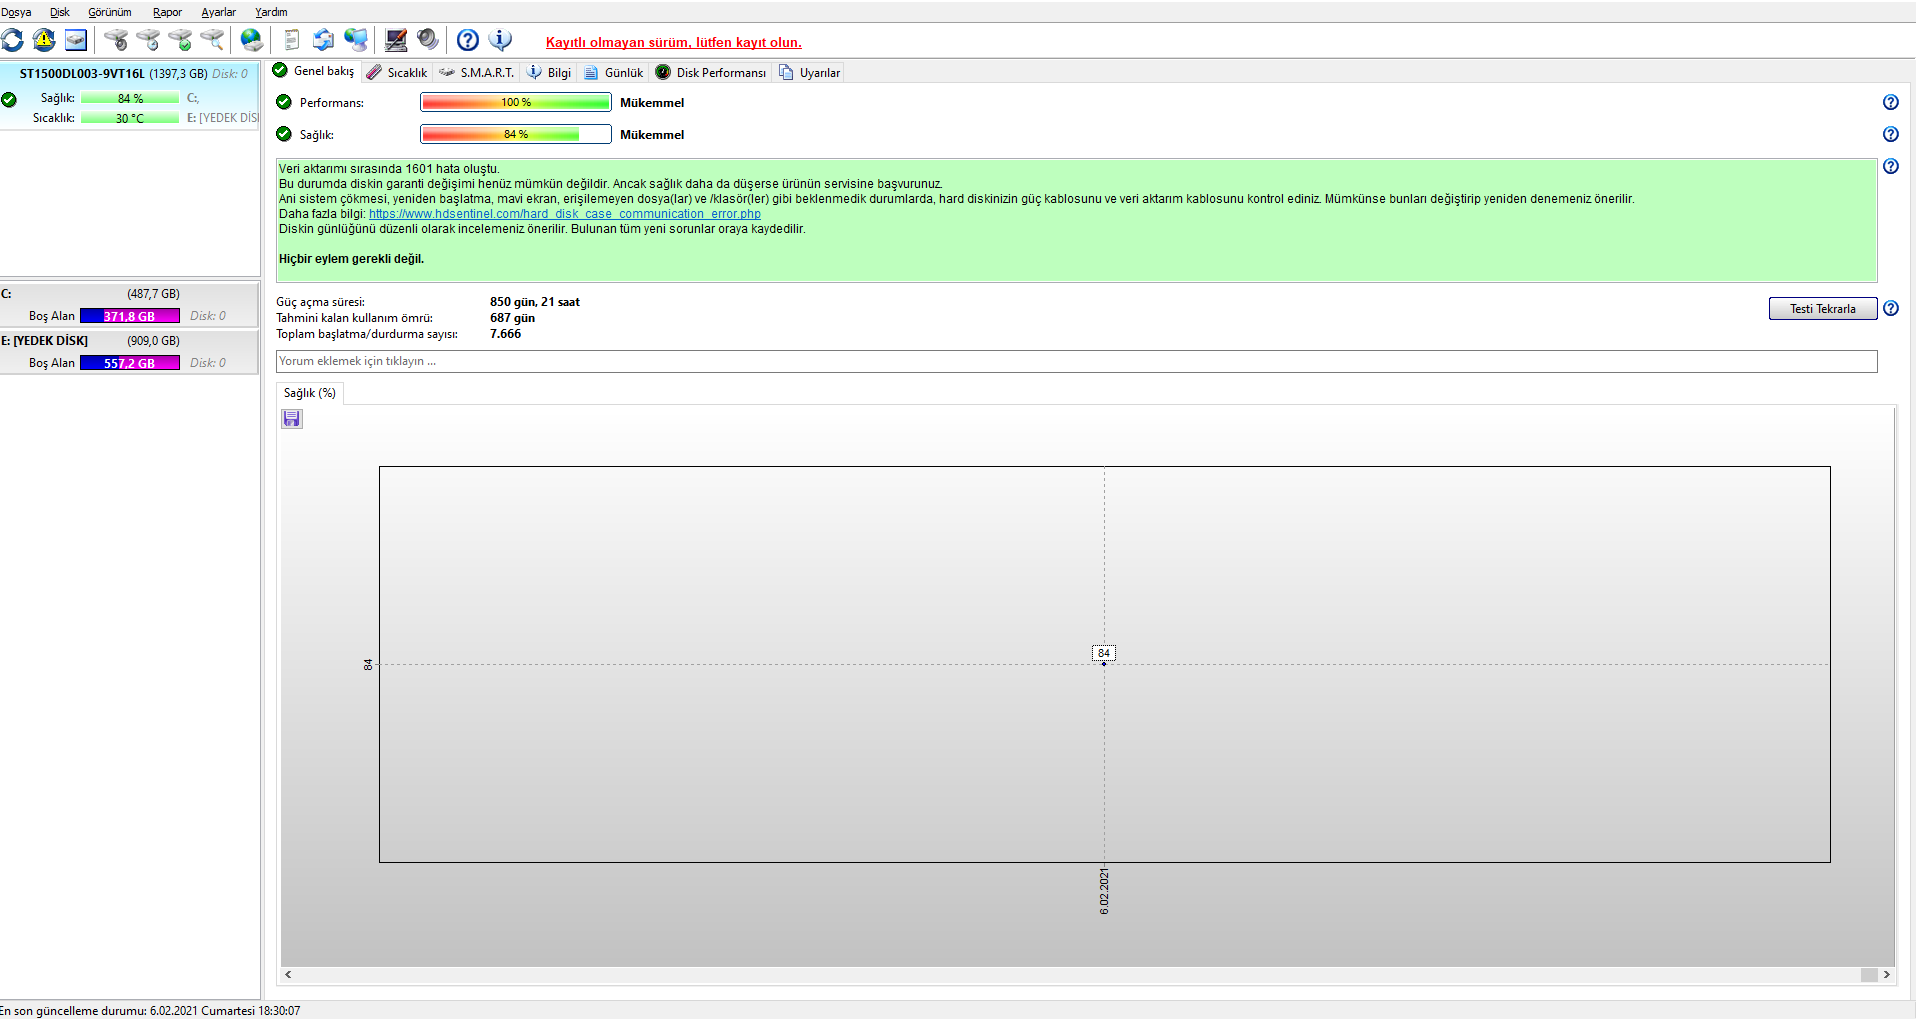Click the 30 °C temperature bar in disk list
Screen dimensions: 1916x1019
pyautogui.click(x=130, y=118)
